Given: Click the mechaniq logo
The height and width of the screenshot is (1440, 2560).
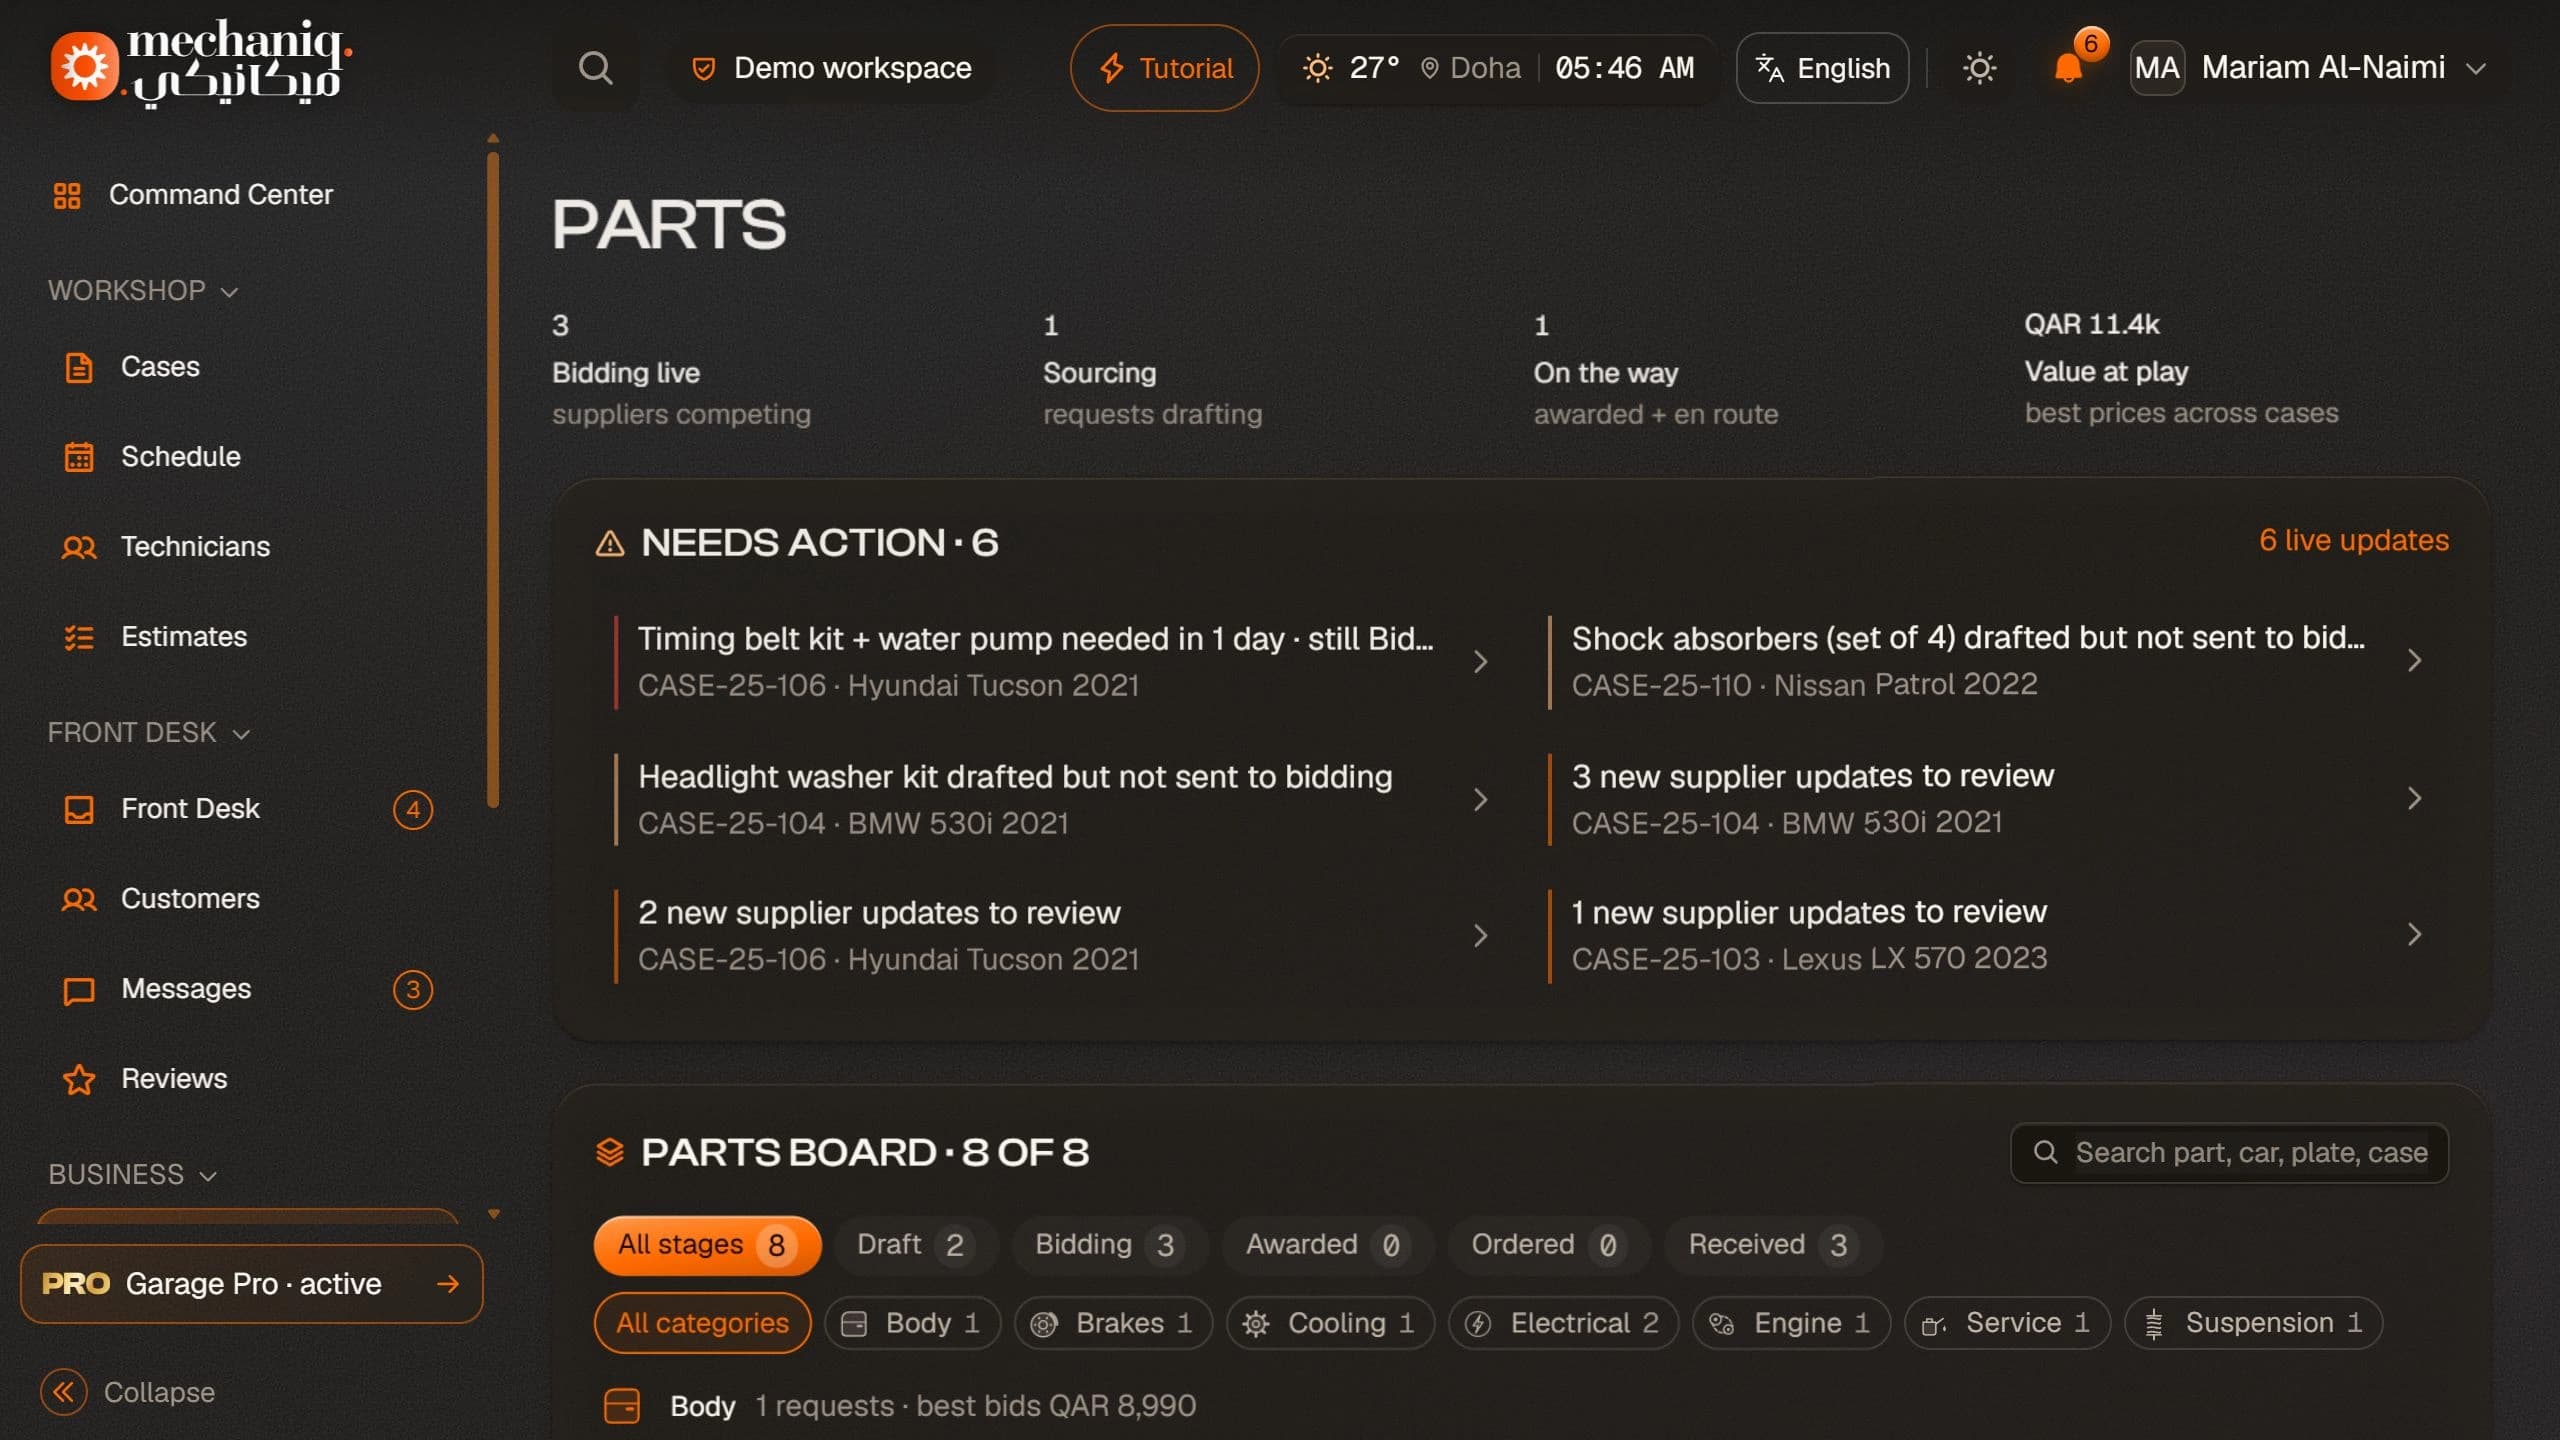Looking at the screenshot, I should tap(202, 64).
